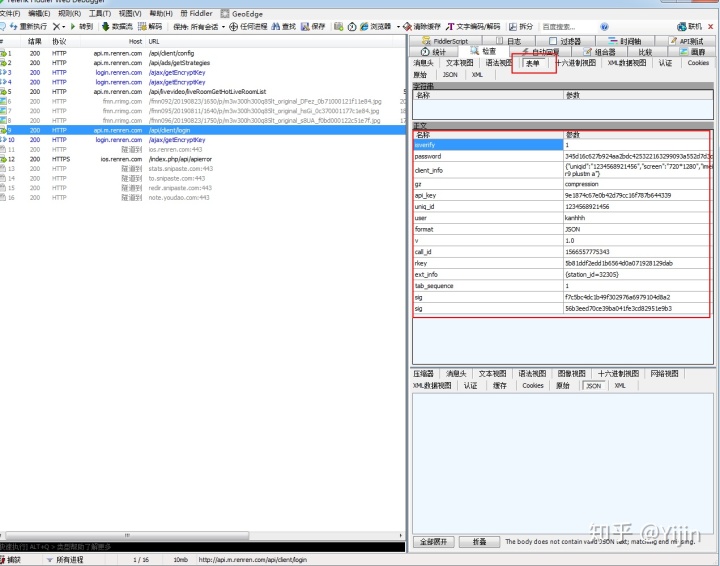
Task: Open the 工具(T) menu
Action: (x=100, y=14)
